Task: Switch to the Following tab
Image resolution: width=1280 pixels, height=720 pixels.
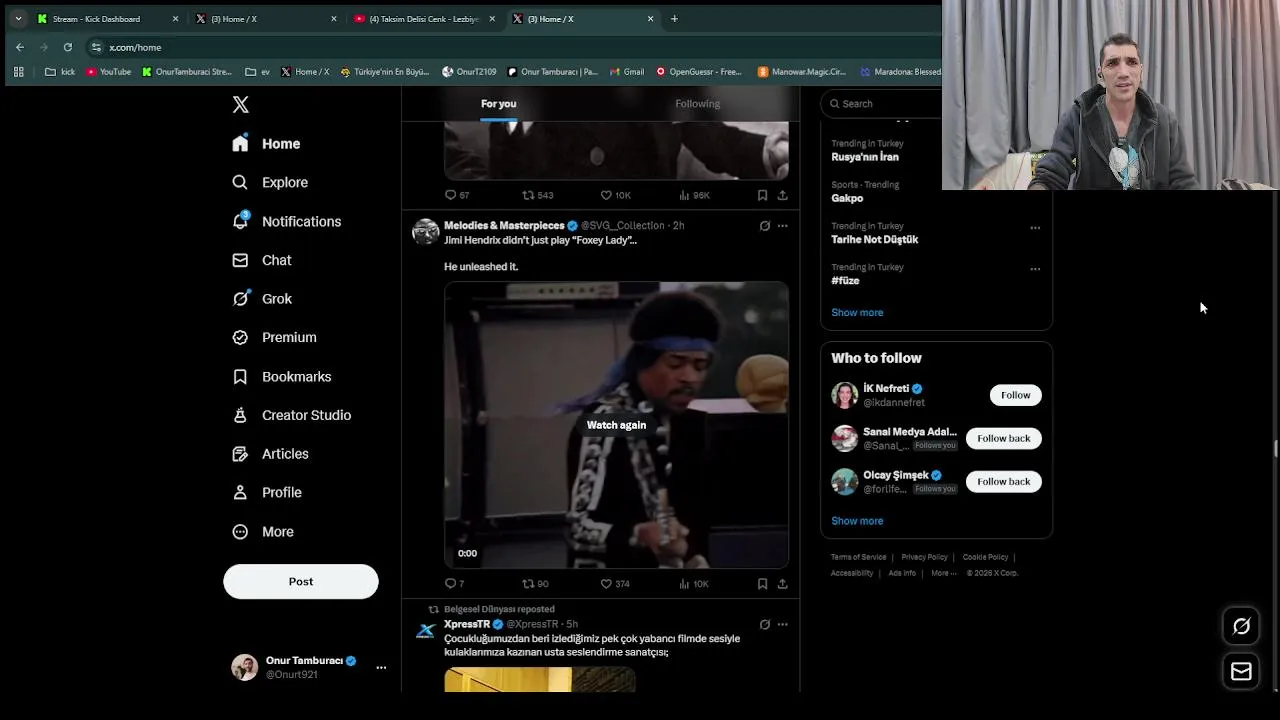Action: [x=697, y=104]
